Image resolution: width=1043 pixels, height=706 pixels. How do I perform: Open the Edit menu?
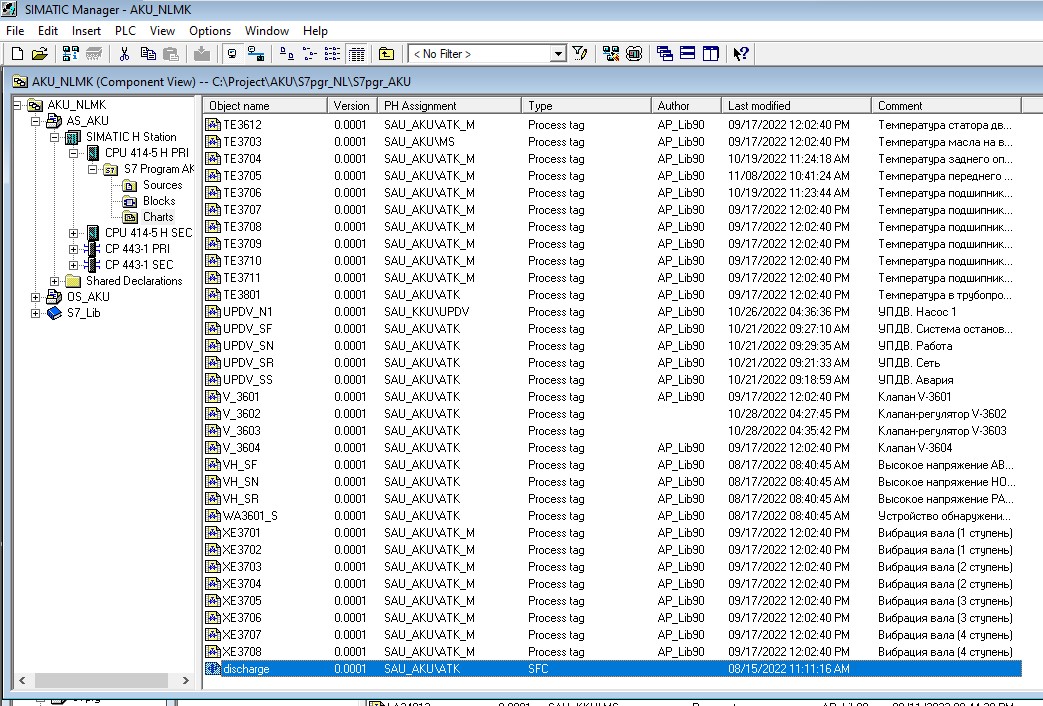point(48,31)
